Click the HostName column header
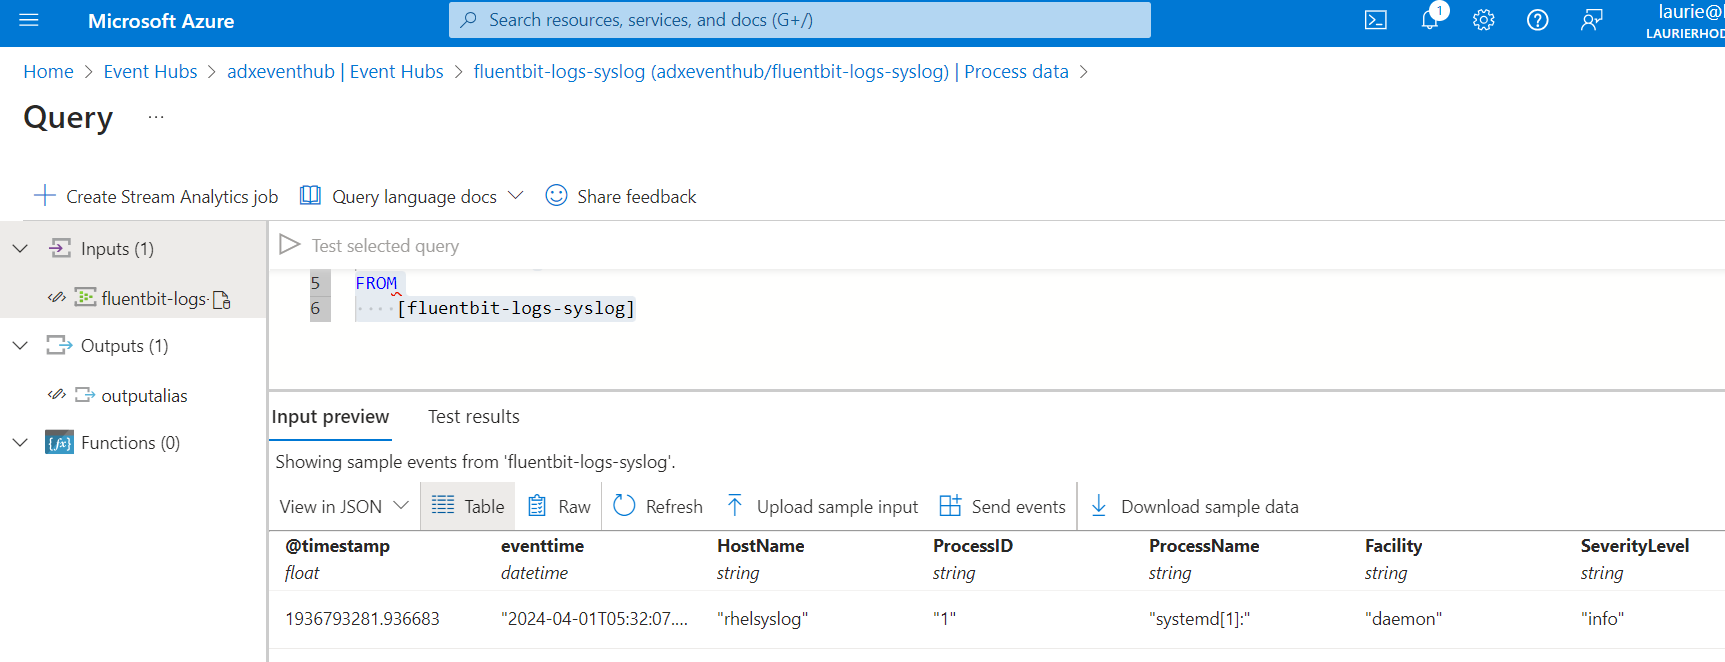The height and width of the screenshot is (662, 1725). click(x=760, y=546)
